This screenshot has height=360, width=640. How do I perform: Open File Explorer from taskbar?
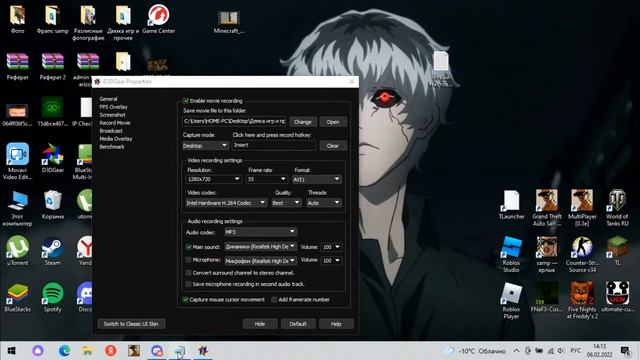click(x=87, y=351)
